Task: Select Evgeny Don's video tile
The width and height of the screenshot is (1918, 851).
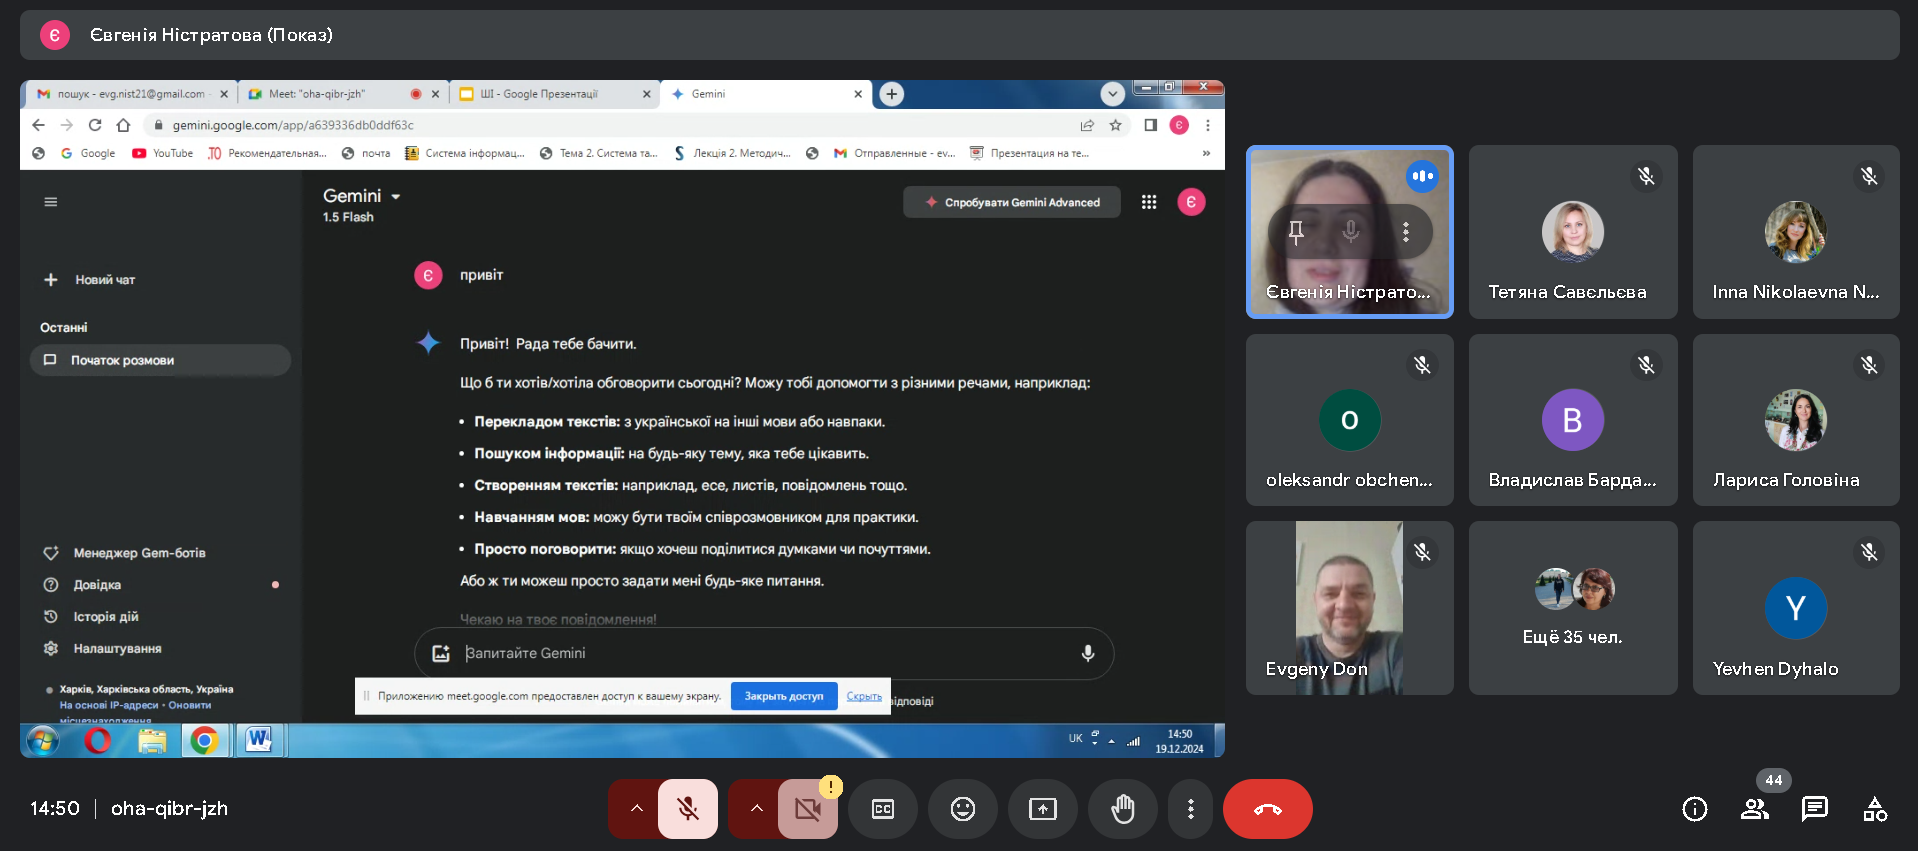Action: 1350,608
